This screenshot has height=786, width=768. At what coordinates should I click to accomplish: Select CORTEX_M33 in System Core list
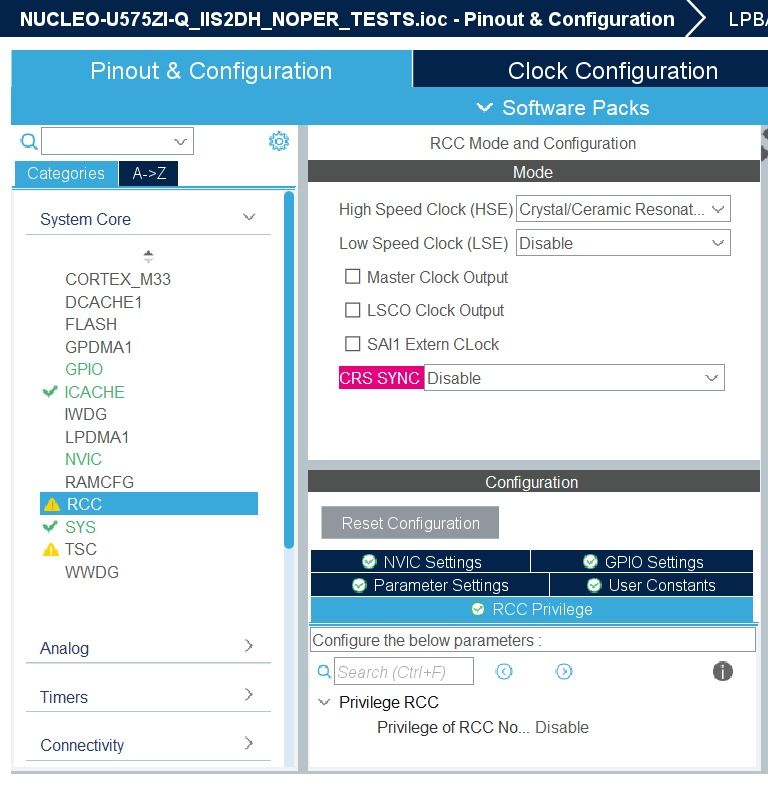pyautogui.click(x=118, y=279)
